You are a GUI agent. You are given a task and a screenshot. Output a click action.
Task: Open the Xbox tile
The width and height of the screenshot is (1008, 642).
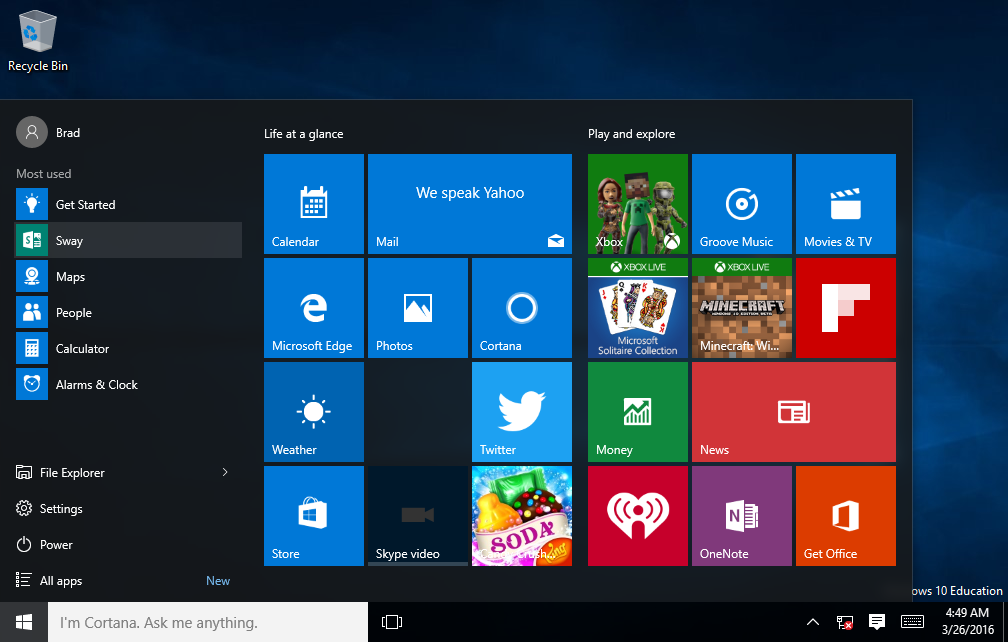point(638,204)
